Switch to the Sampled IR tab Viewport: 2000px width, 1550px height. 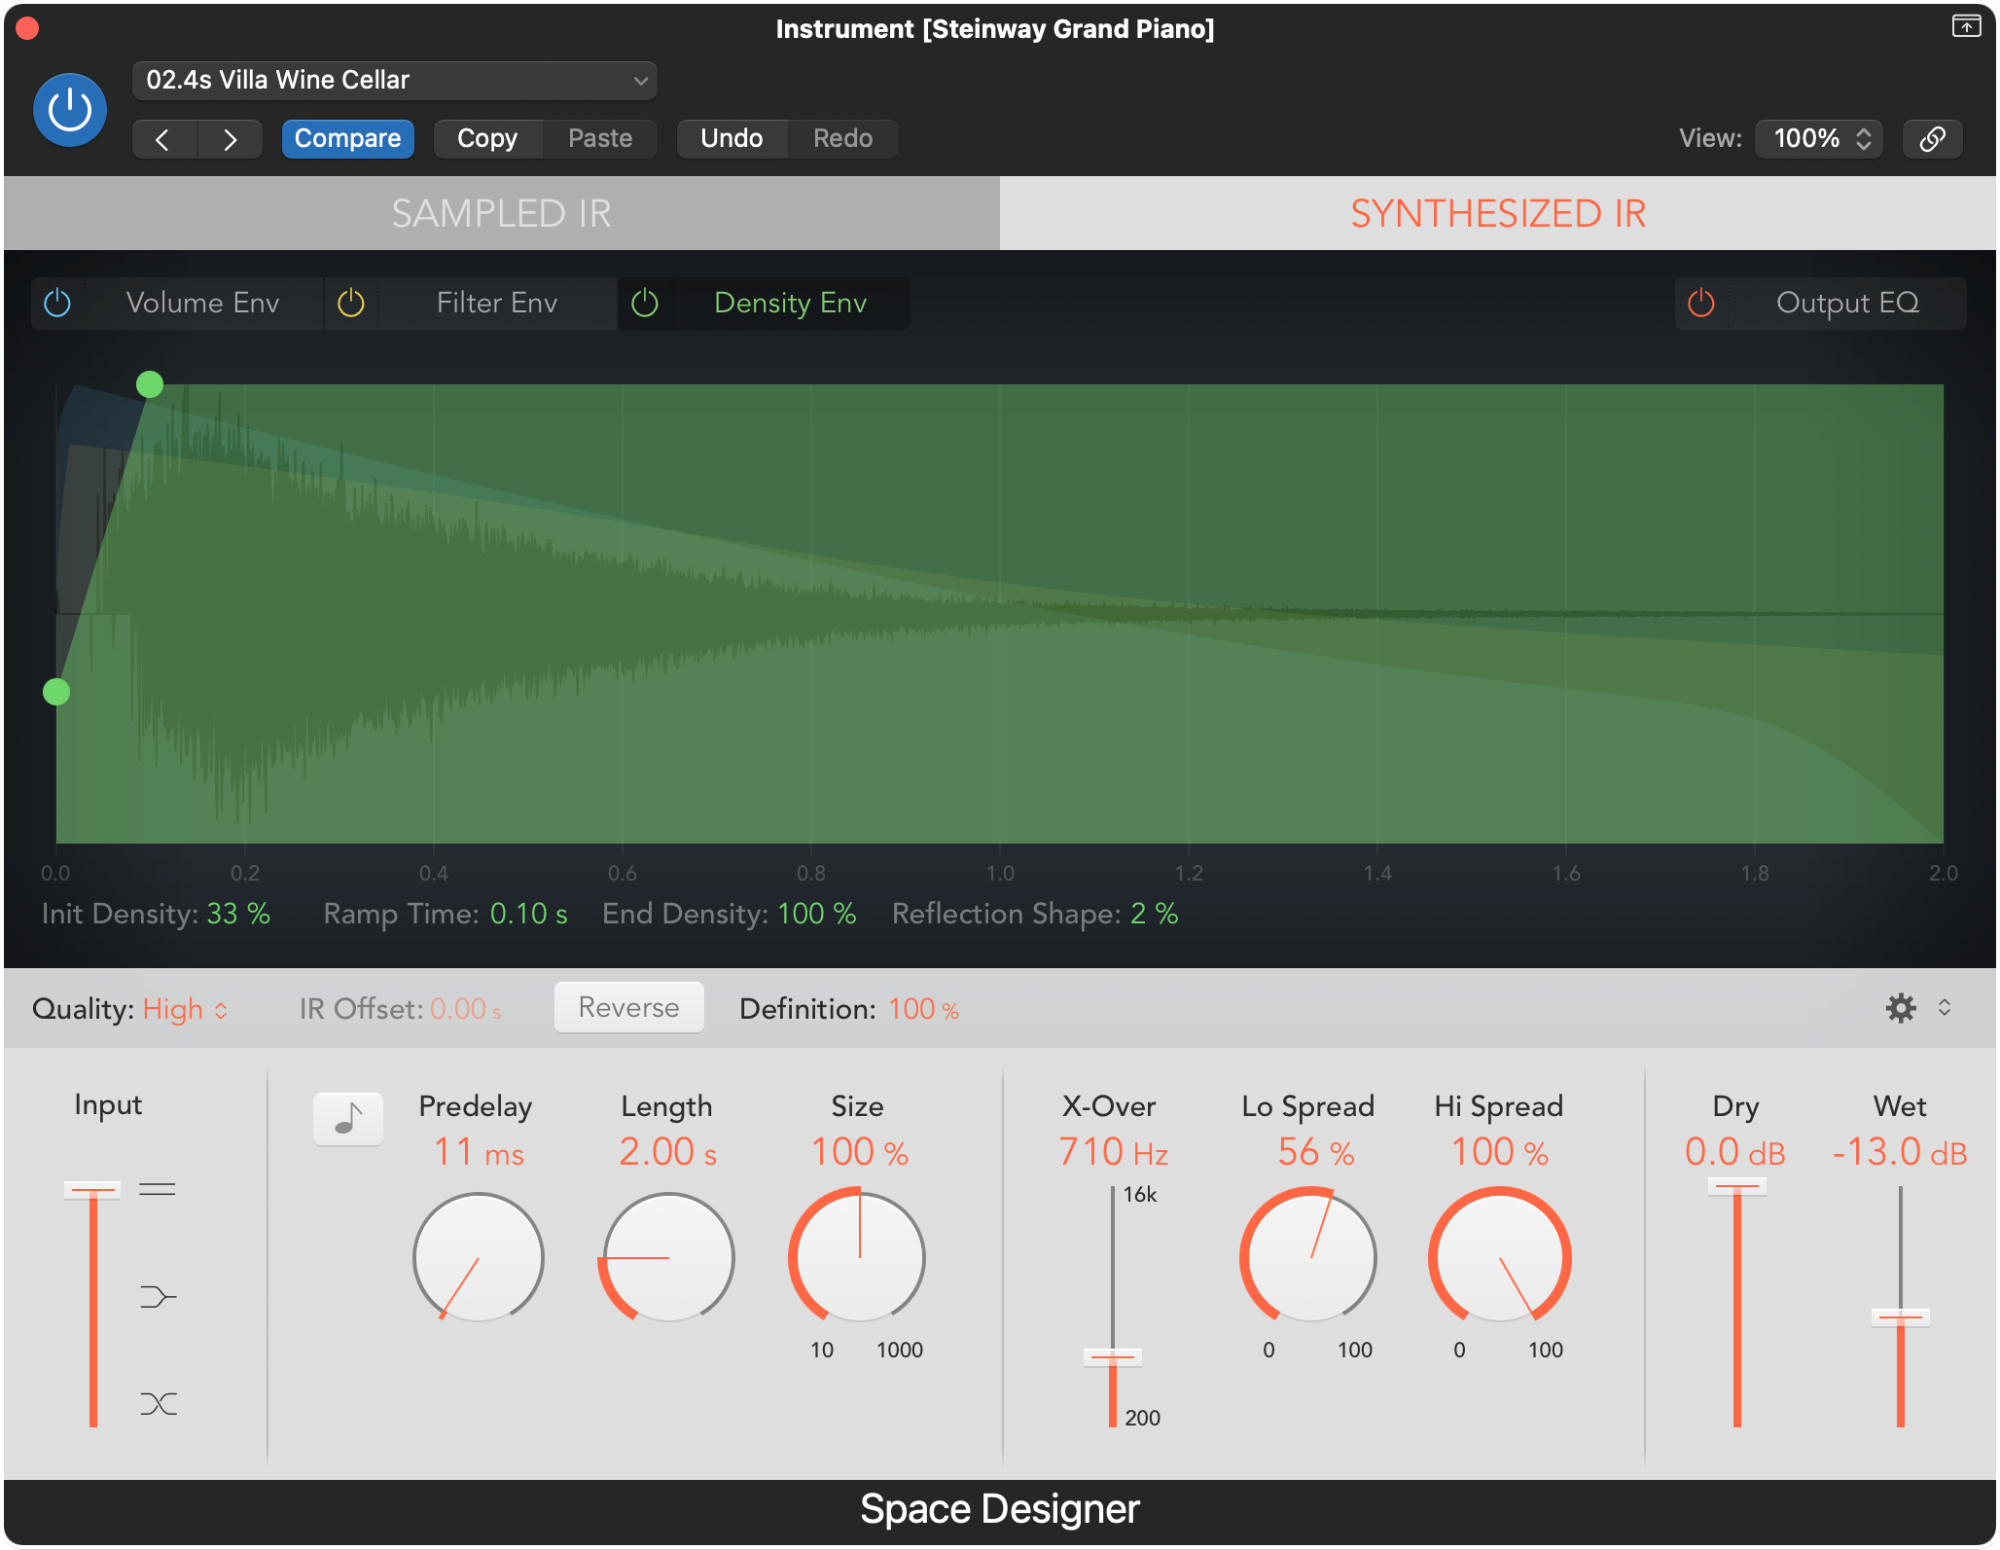tap(501, 213)
